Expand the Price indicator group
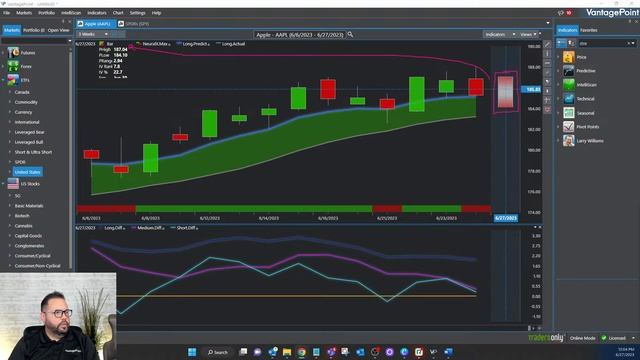This screenshot has height=360, width=640. (558, 58)
